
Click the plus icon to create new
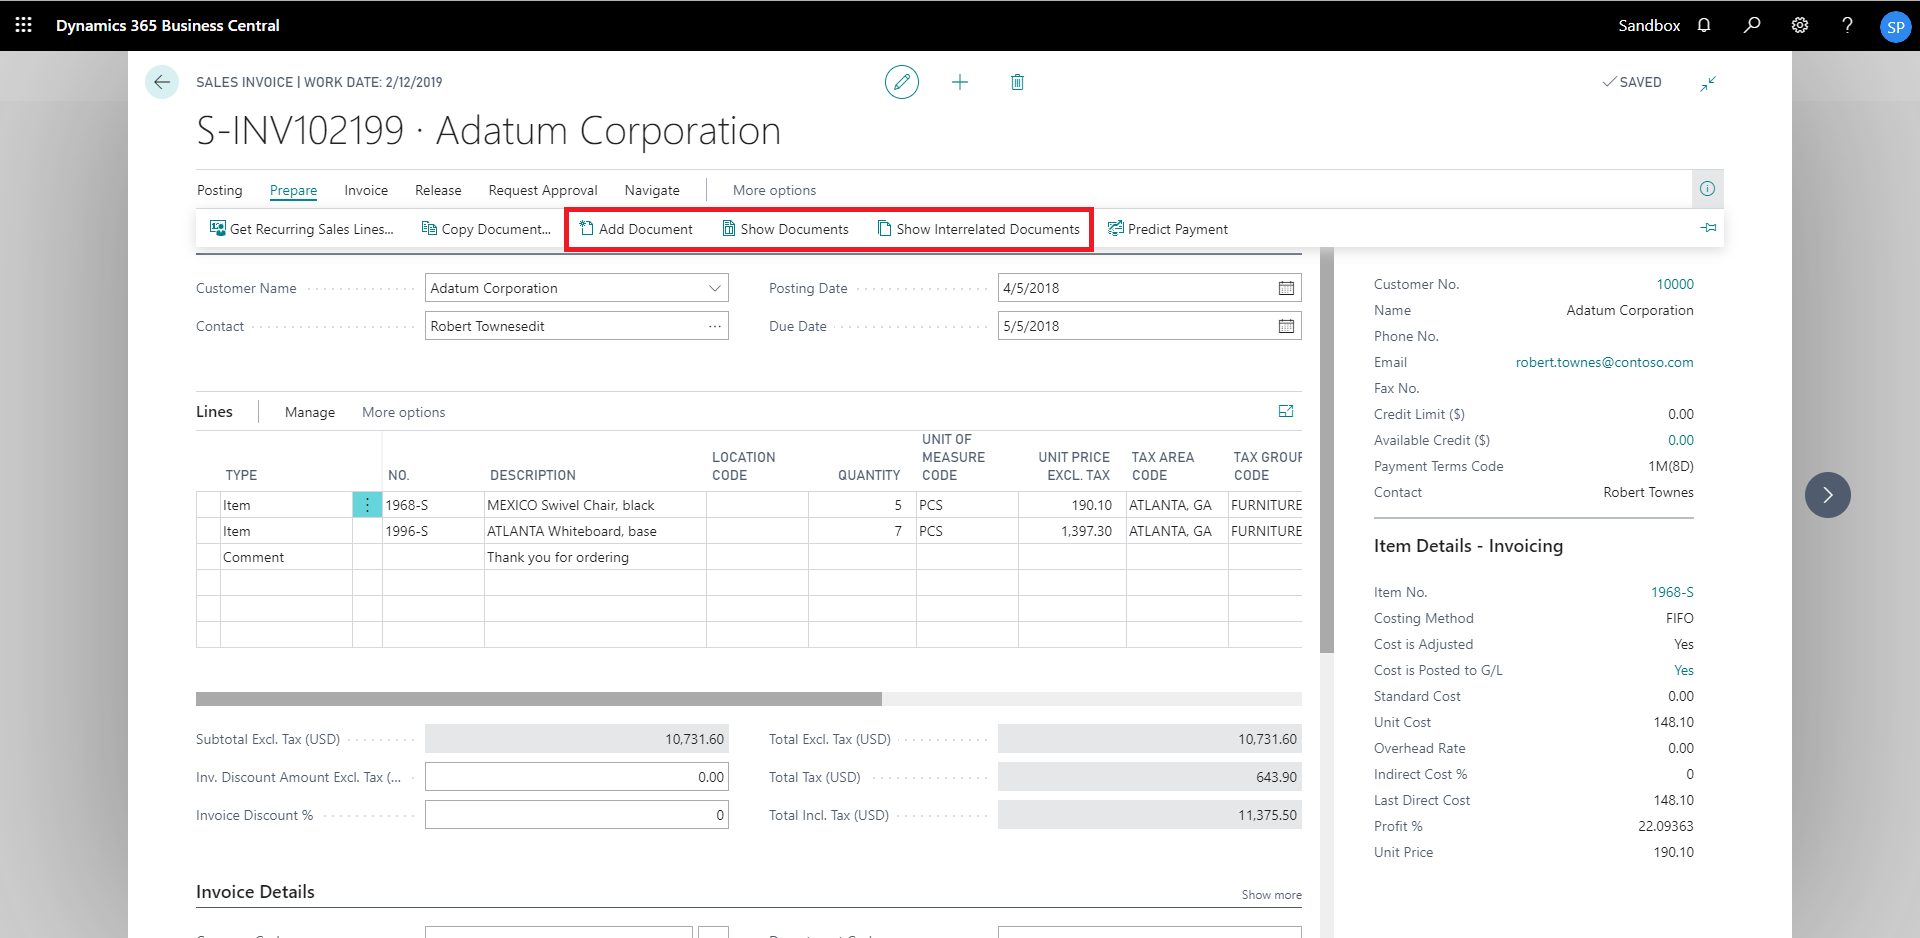click(959, 82)
